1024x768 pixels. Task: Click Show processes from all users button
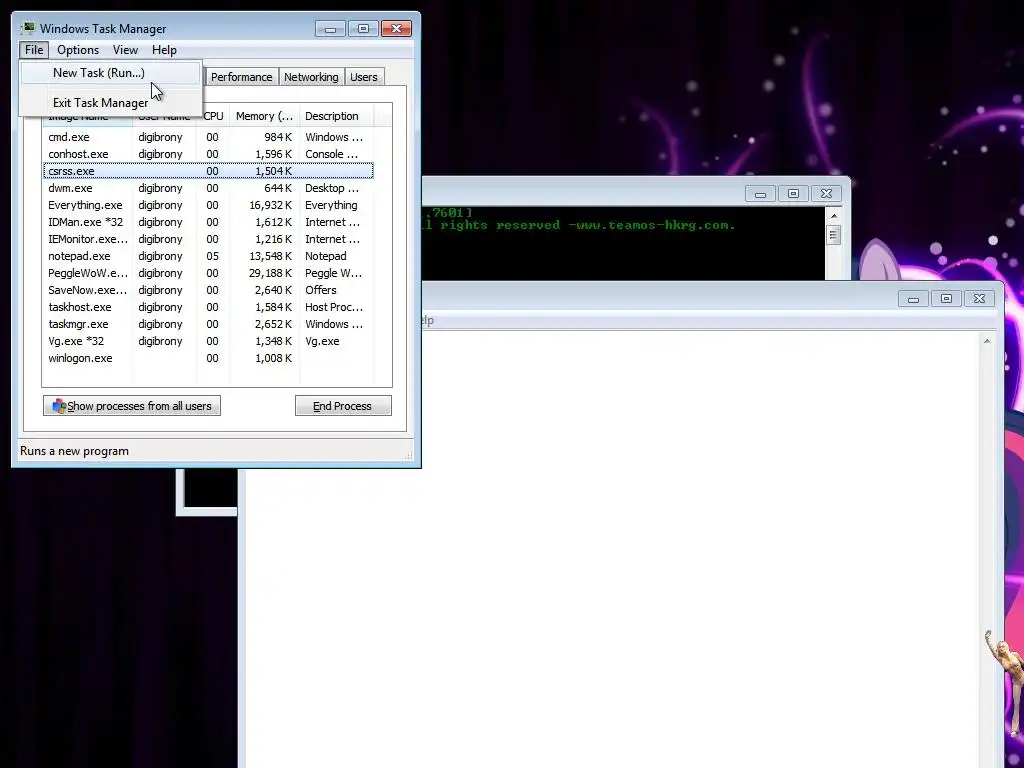click(131, 406)
